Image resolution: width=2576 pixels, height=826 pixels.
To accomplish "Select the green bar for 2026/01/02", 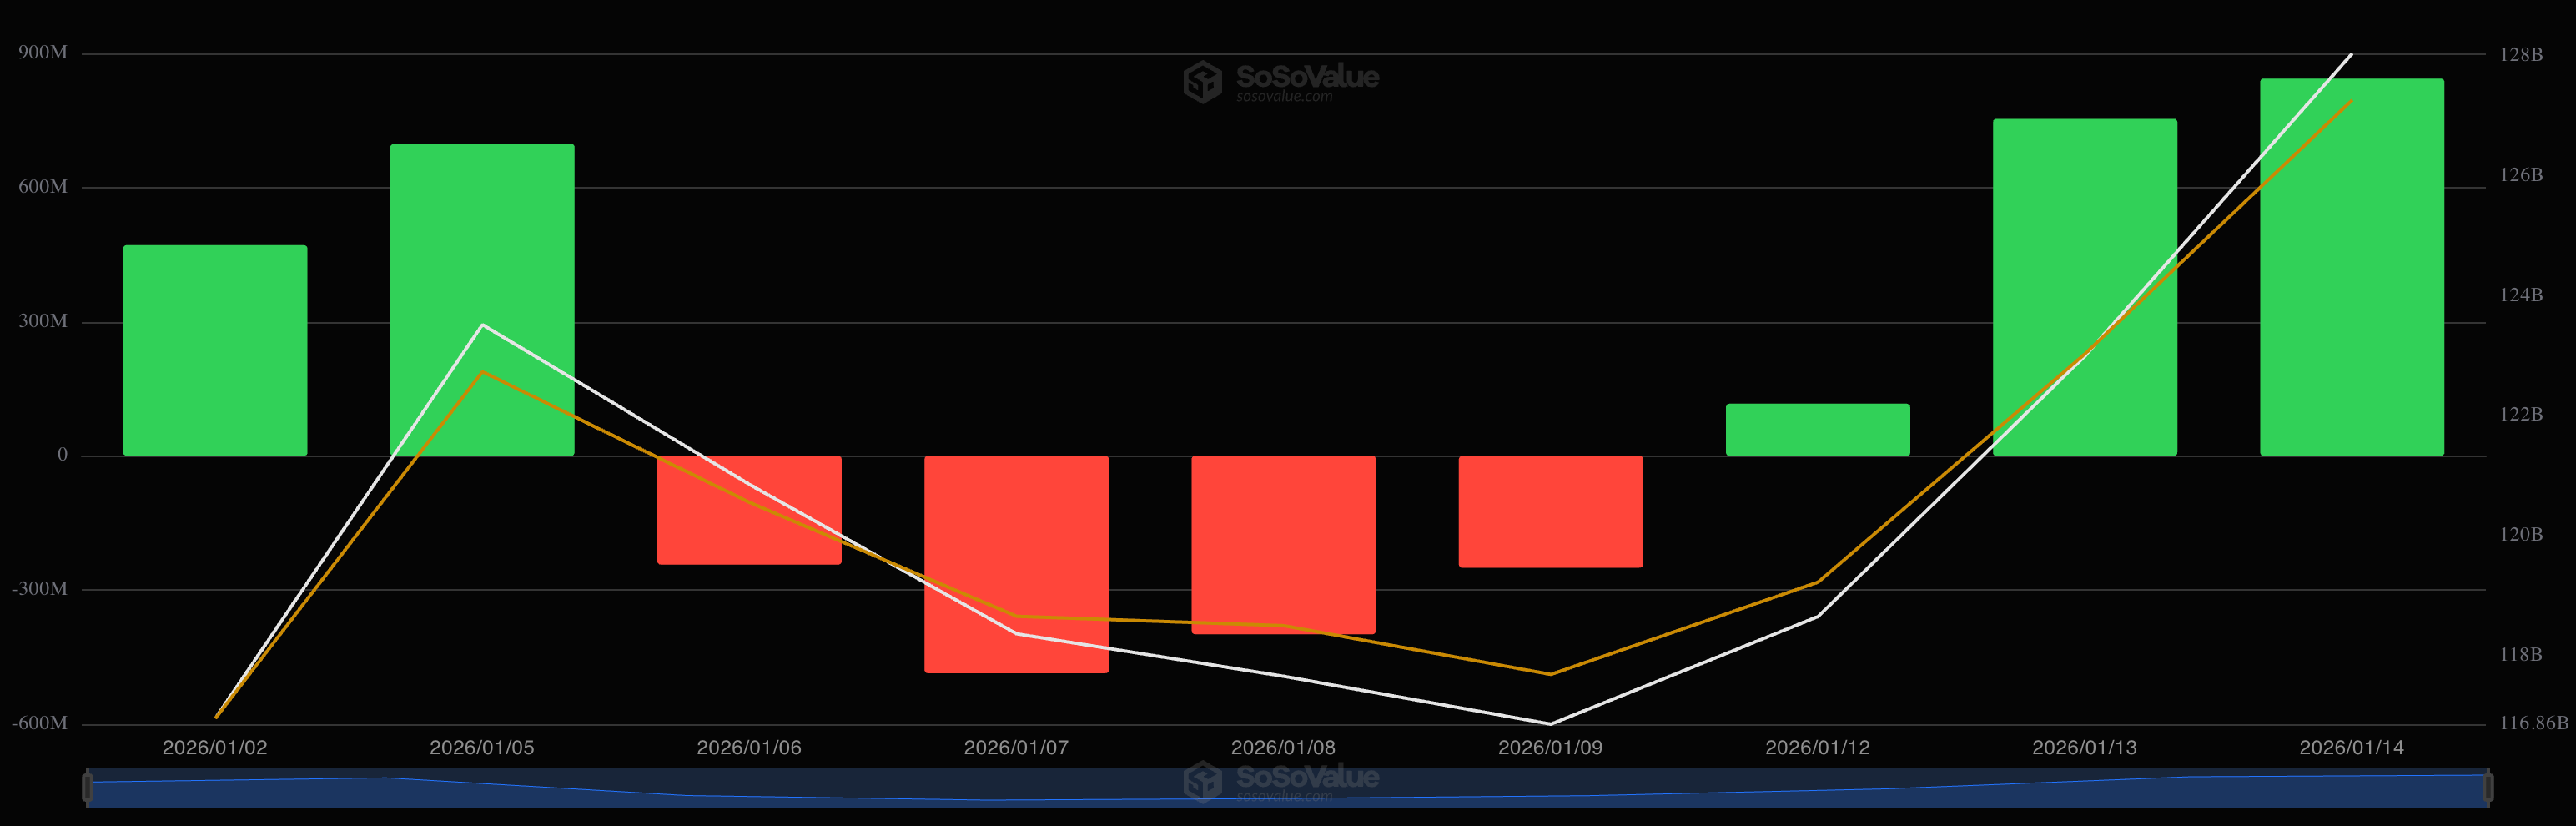I will pyautogui.click(x=215, y=350).
